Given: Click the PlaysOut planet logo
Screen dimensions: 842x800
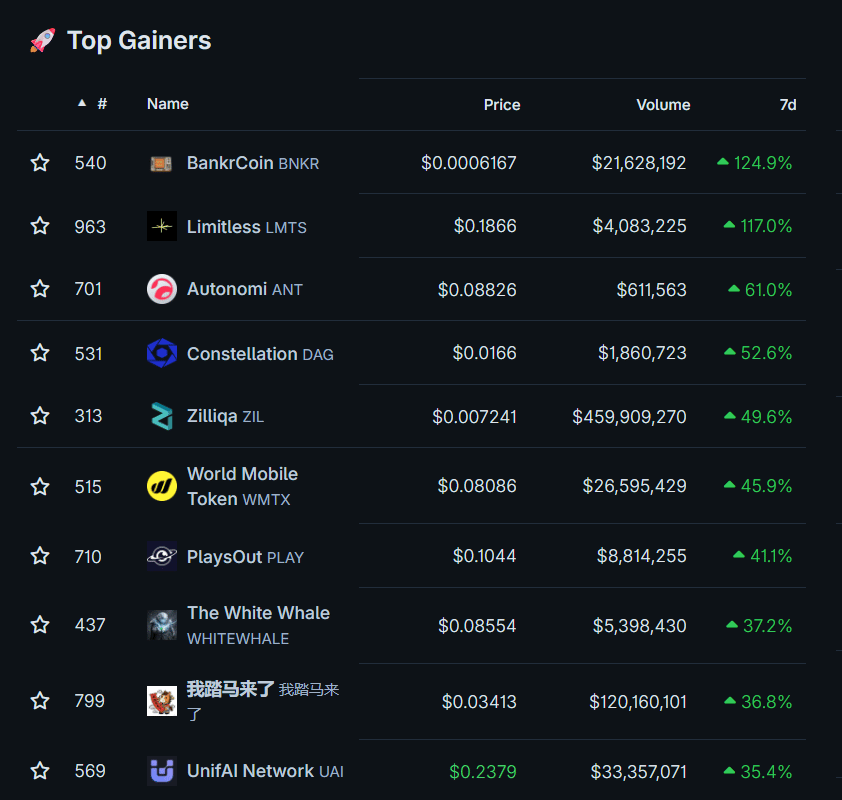Looking at the screenshot, I should pyautogui.click(x=162, y=556).
